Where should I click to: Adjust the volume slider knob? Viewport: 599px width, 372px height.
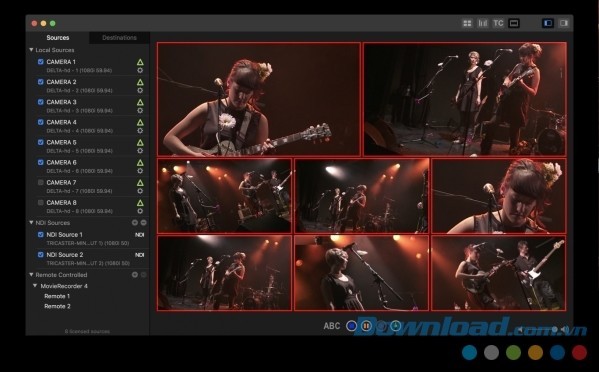click(x=554, y=329)
